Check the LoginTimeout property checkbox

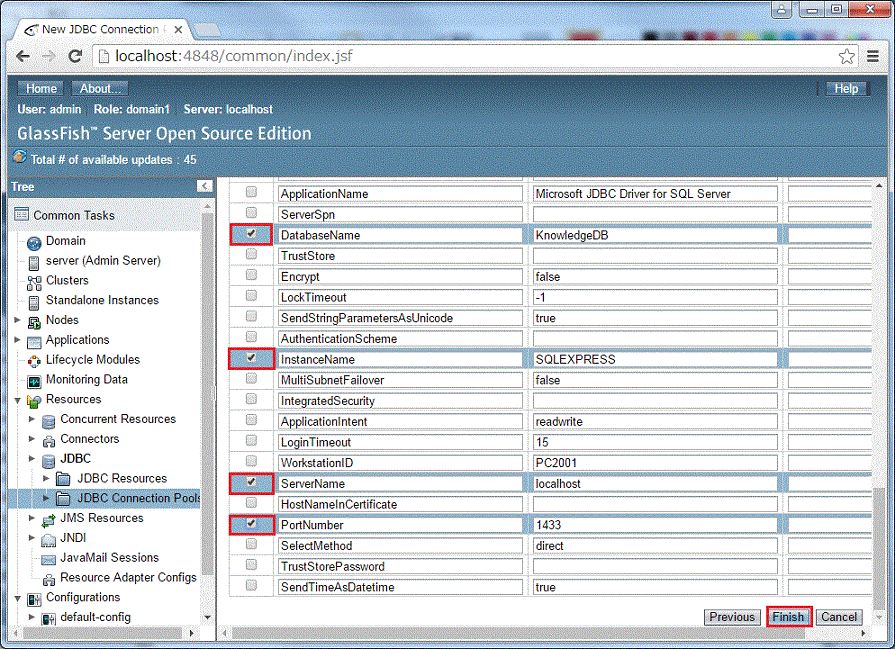(251, 441)
